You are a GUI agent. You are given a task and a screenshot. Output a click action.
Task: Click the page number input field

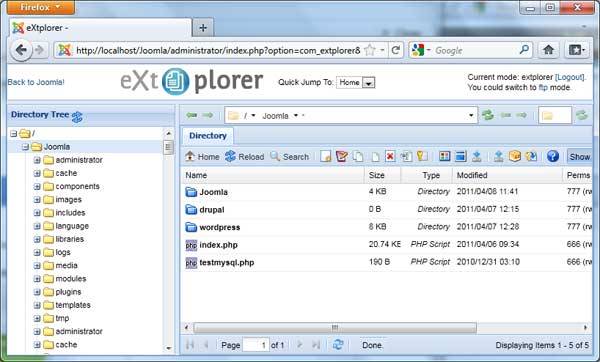pos(256,345)
